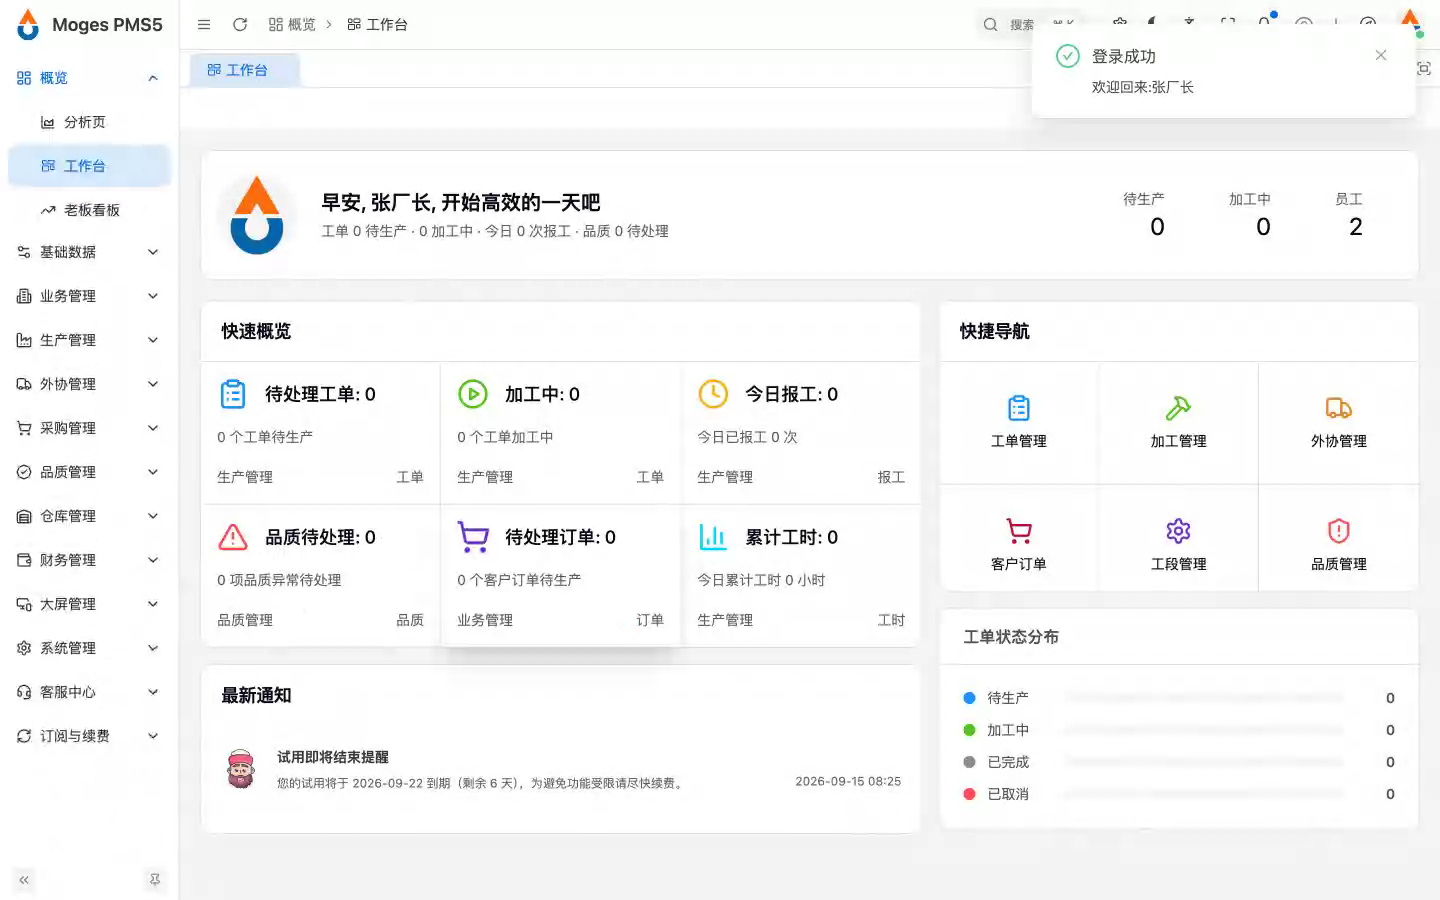Open 加工管理 hammer shortcut
The image size is (1440, 900).
click(1178, 423)
